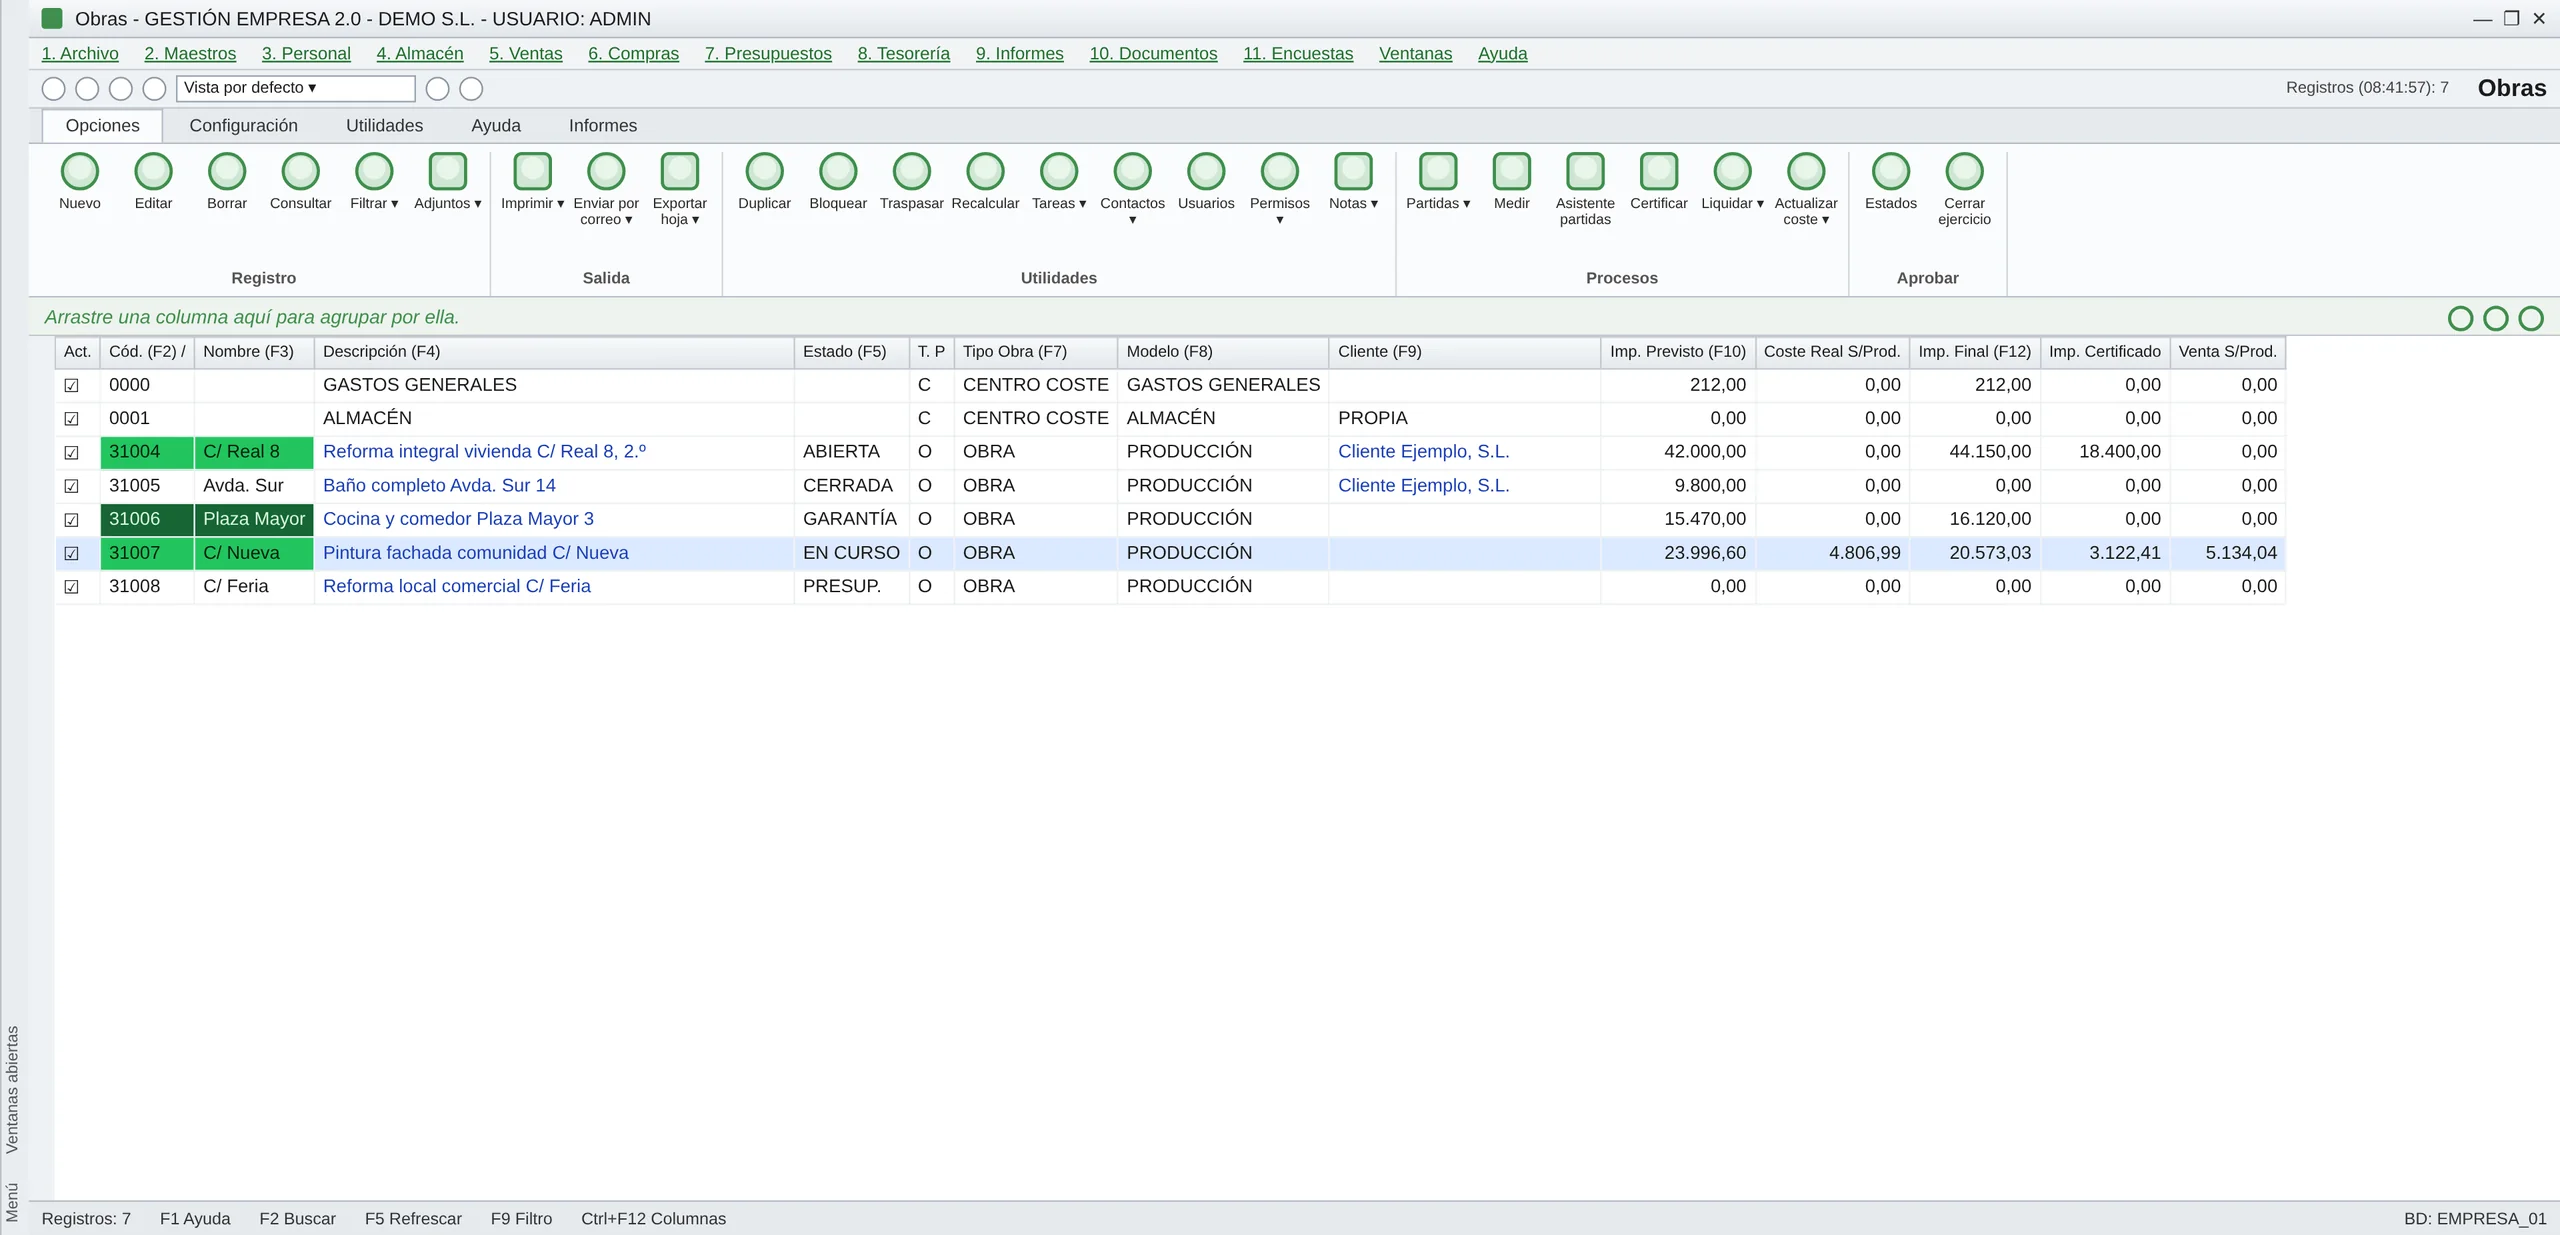The width and height of the screenshot is (2560, 1235).
Task: Toggle Act. checkbox for row 0001
Action: [x=71, y=419]
